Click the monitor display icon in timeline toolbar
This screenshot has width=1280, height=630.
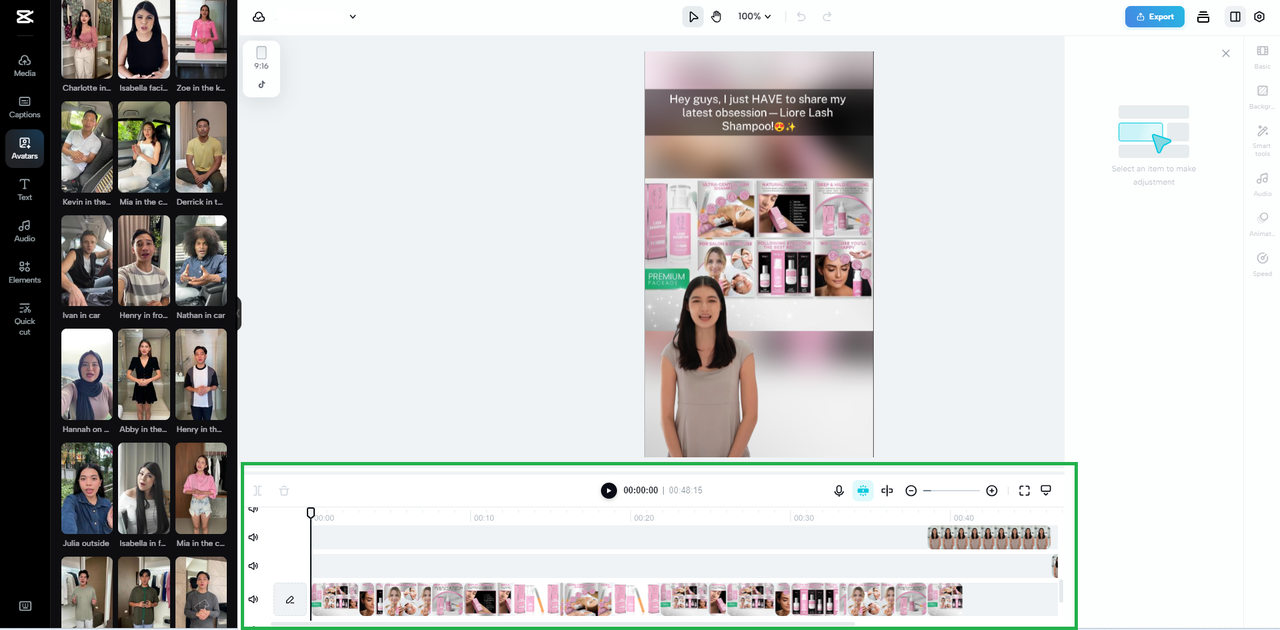1046,490
